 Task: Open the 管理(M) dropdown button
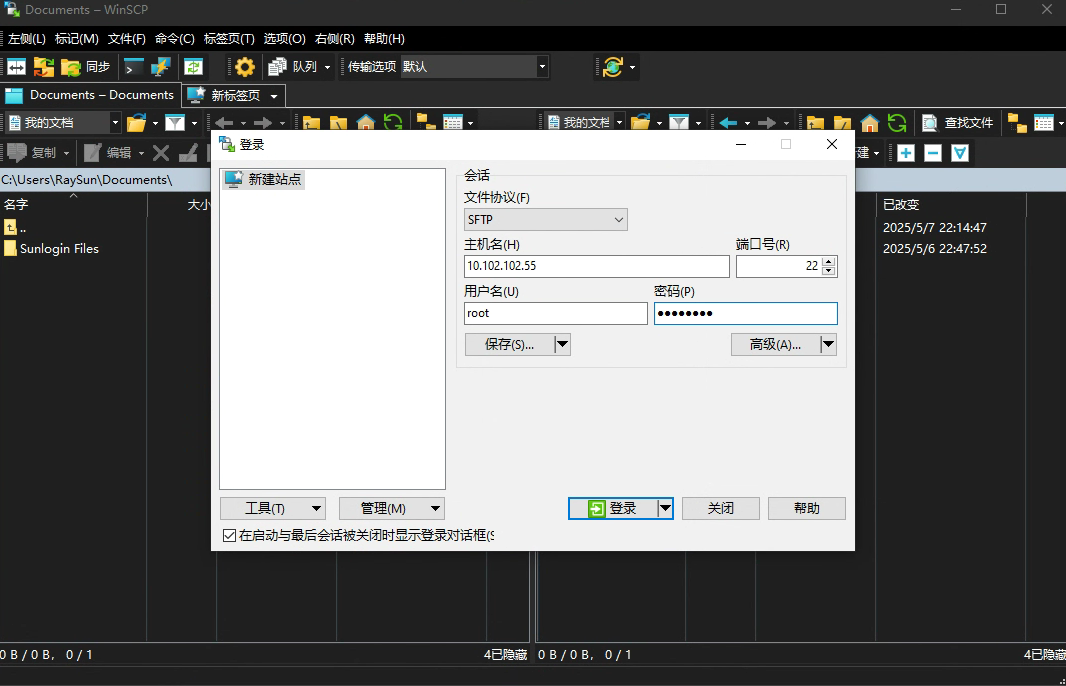[x=392, y=509]
